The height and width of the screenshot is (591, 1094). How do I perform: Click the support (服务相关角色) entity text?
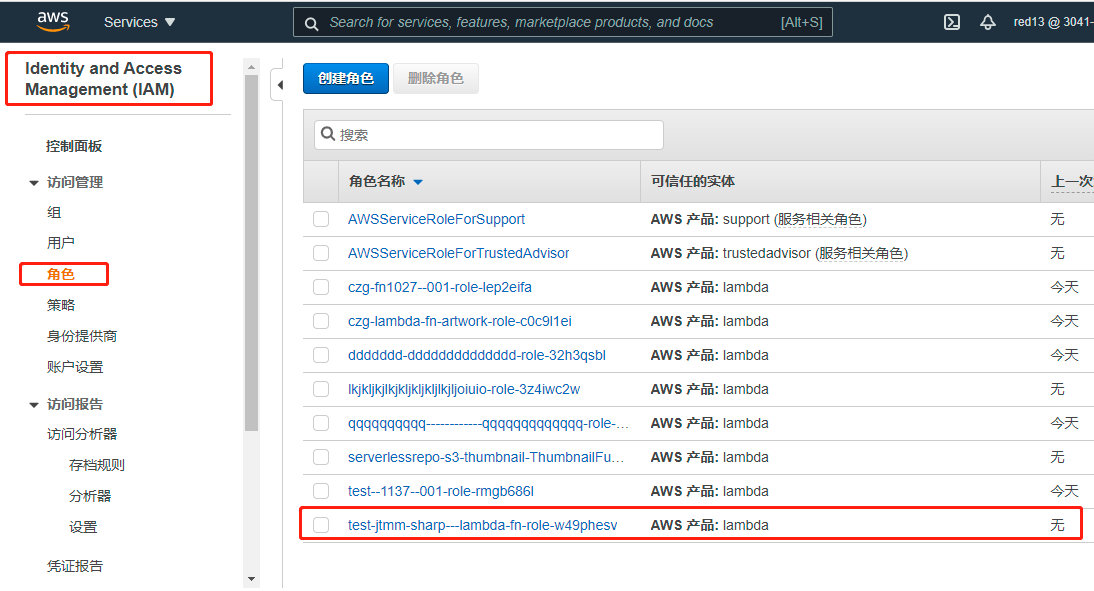[795, 219]
